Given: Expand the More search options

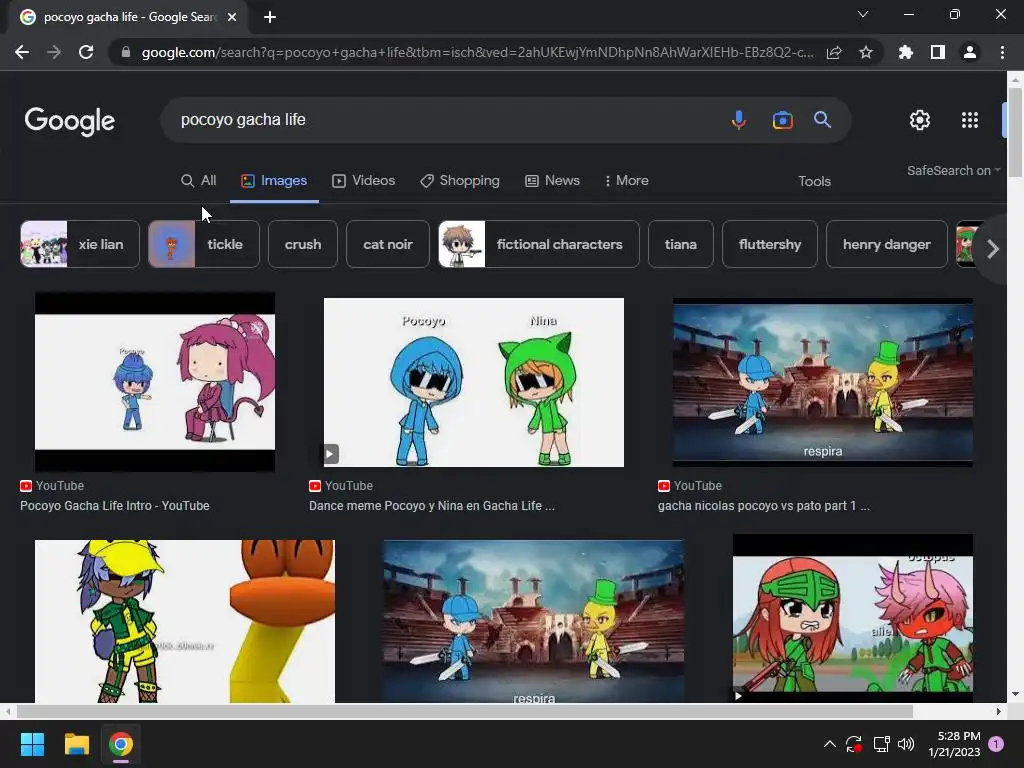Looking at the screenshot, I should (627, 181).
